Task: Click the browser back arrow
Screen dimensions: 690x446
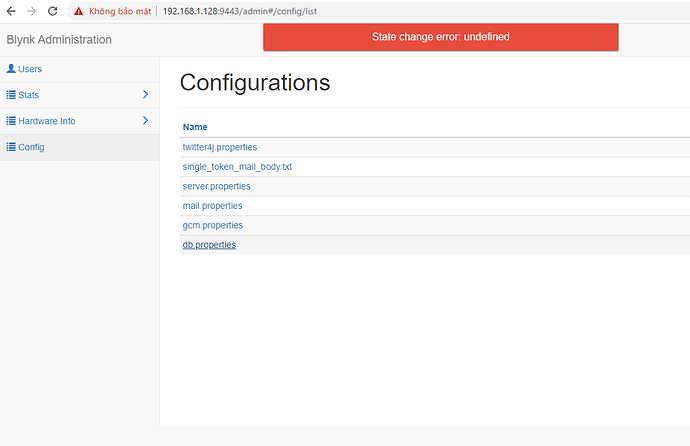Action: [11, 11]
